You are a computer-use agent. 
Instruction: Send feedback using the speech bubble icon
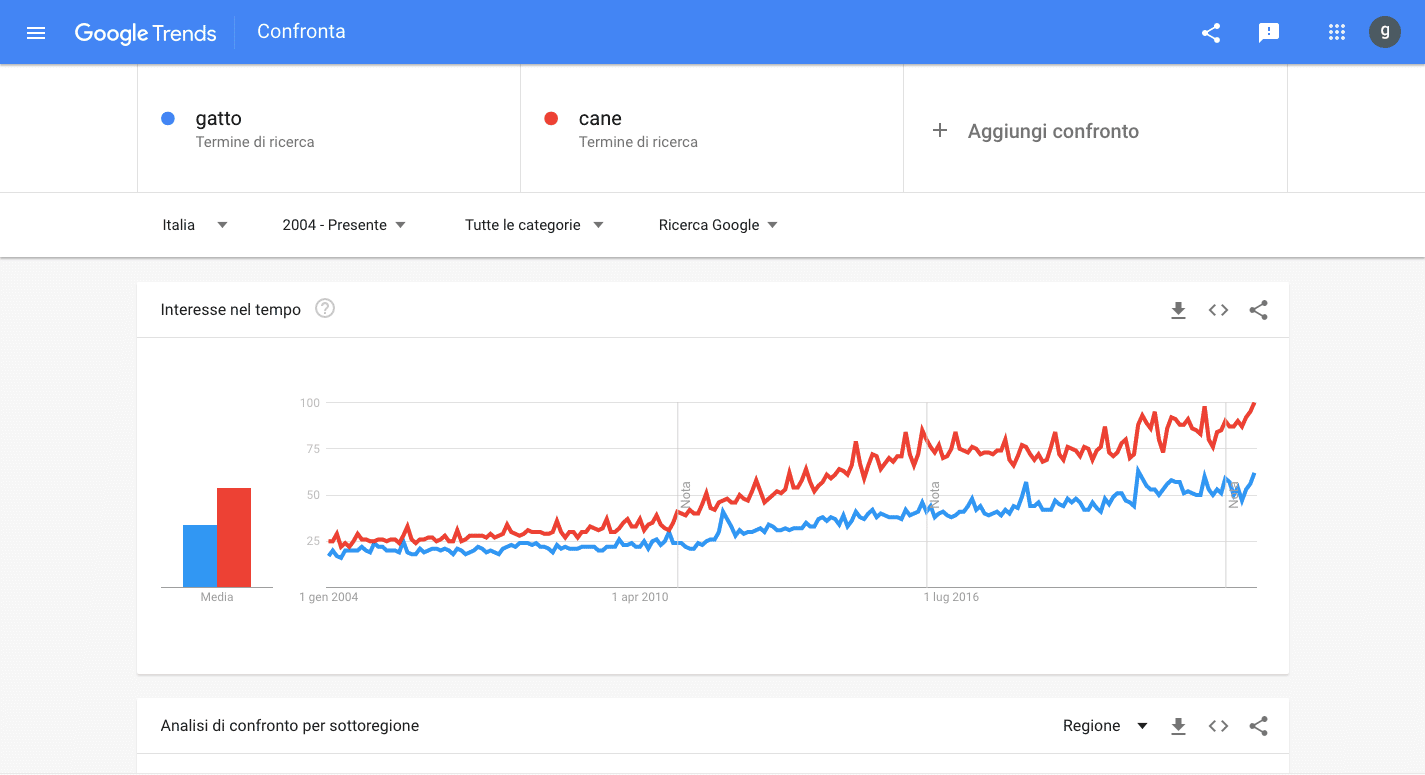point(1269,32)
